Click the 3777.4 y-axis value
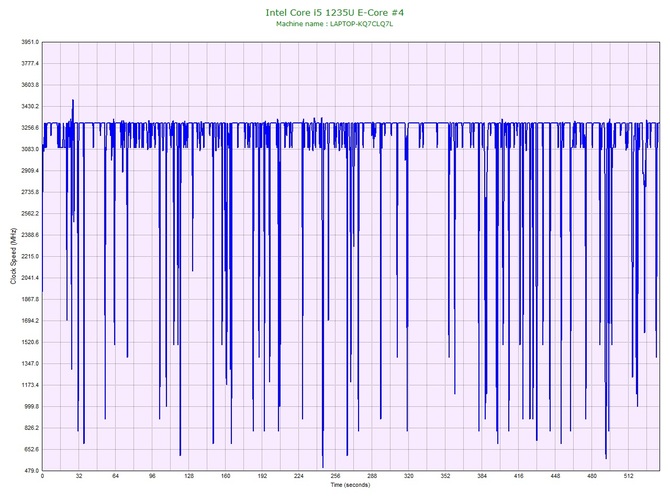 [x=29, y=63]
